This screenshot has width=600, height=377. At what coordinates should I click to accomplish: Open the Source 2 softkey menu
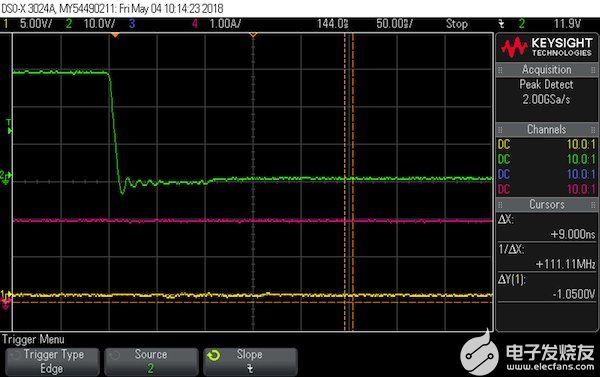(x=152, y=362)
